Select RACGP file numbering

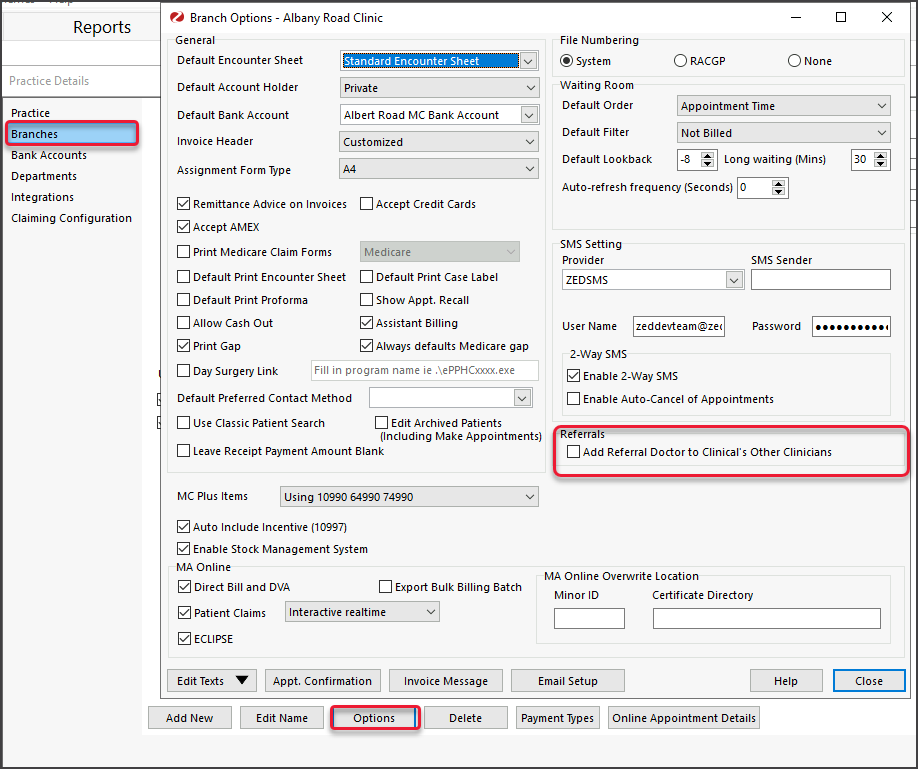680,61
